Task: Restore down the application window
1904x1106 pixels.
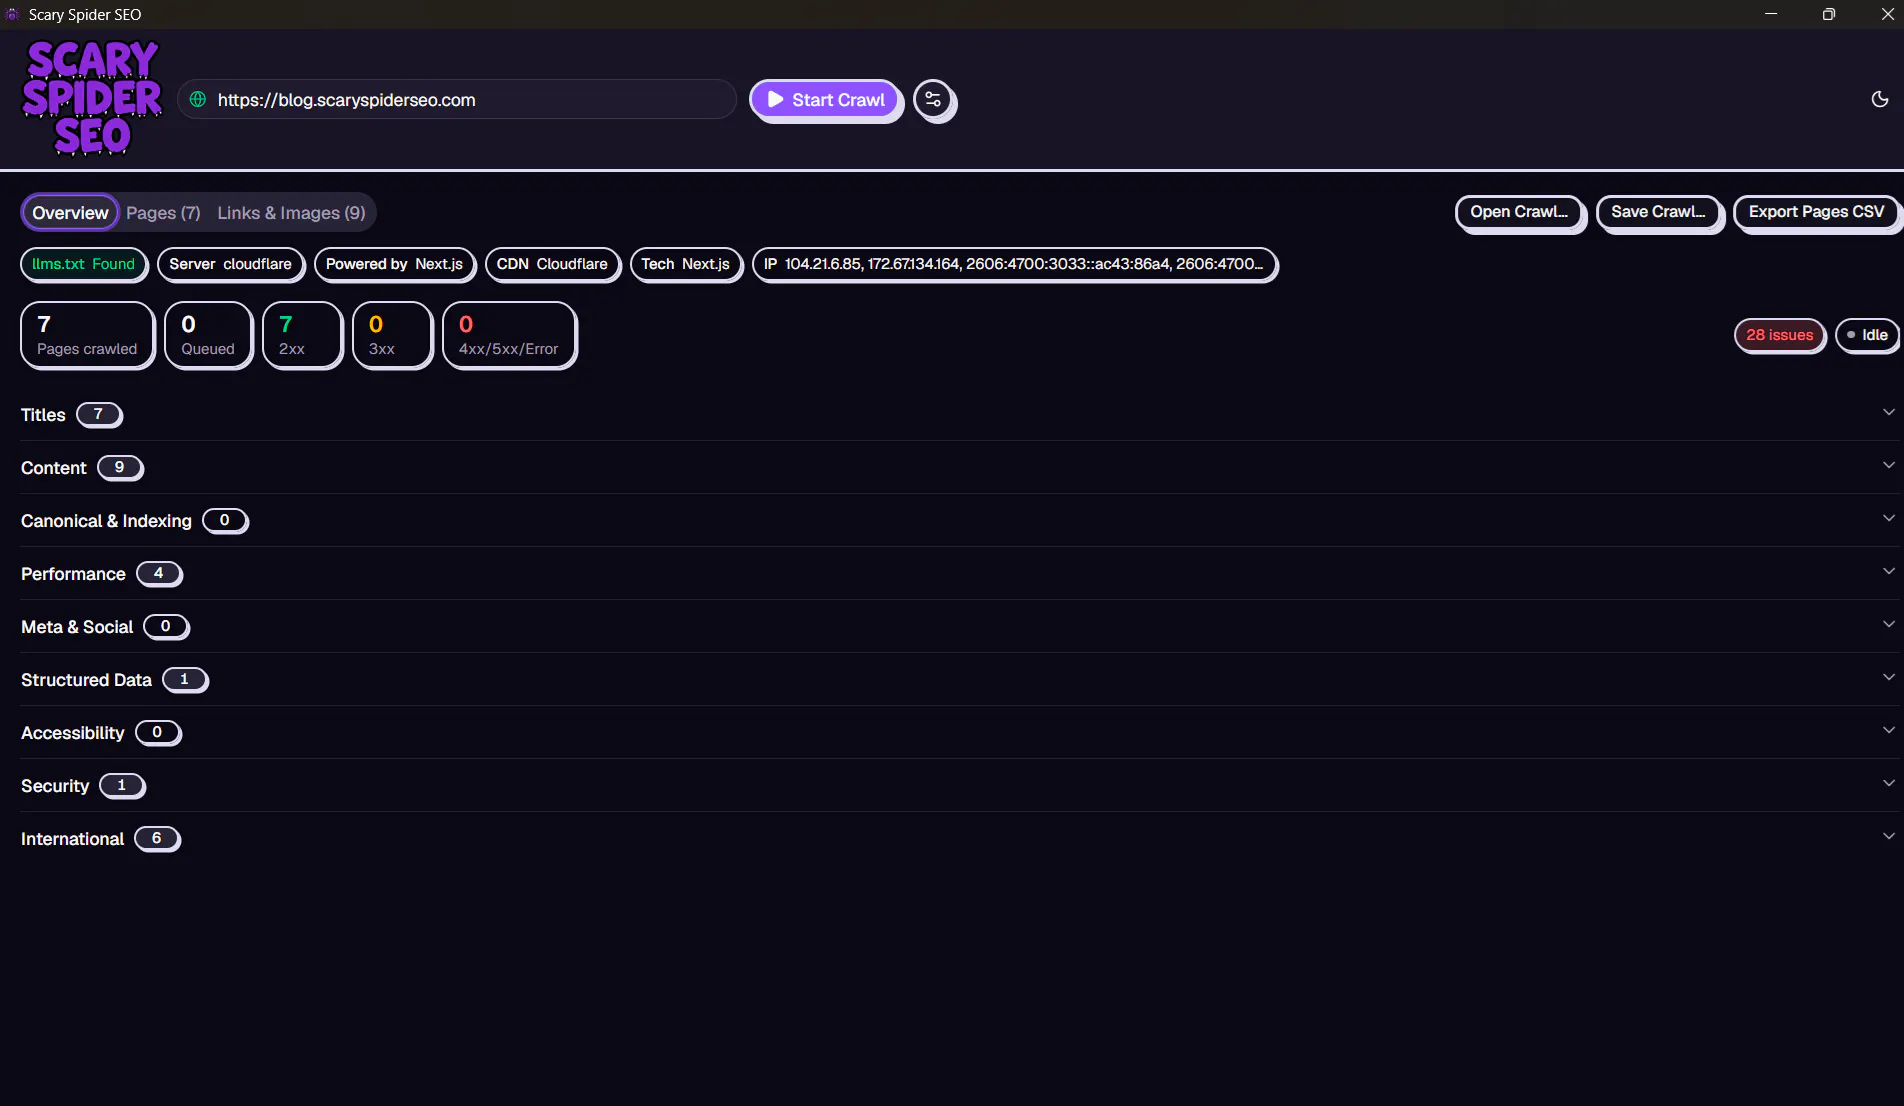Action: (x=1829, y=14)
